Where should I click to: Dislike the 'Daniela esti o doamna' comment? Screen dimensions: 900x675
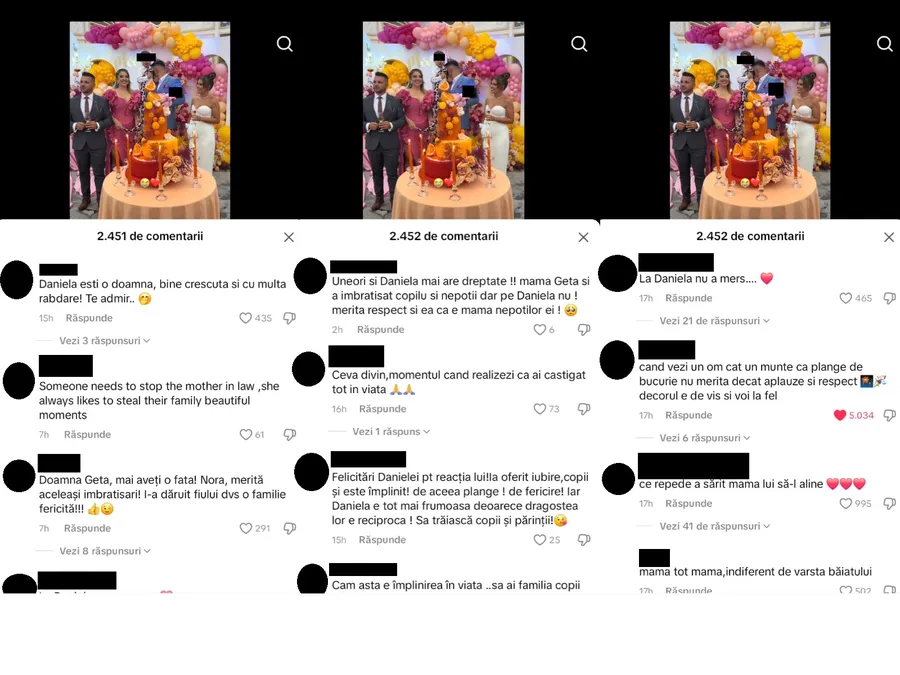290,318
